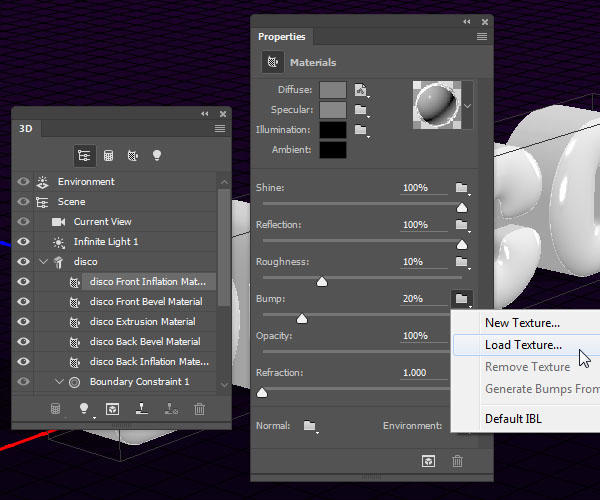Click the Diffuse texture file icon

pos(361,90)
